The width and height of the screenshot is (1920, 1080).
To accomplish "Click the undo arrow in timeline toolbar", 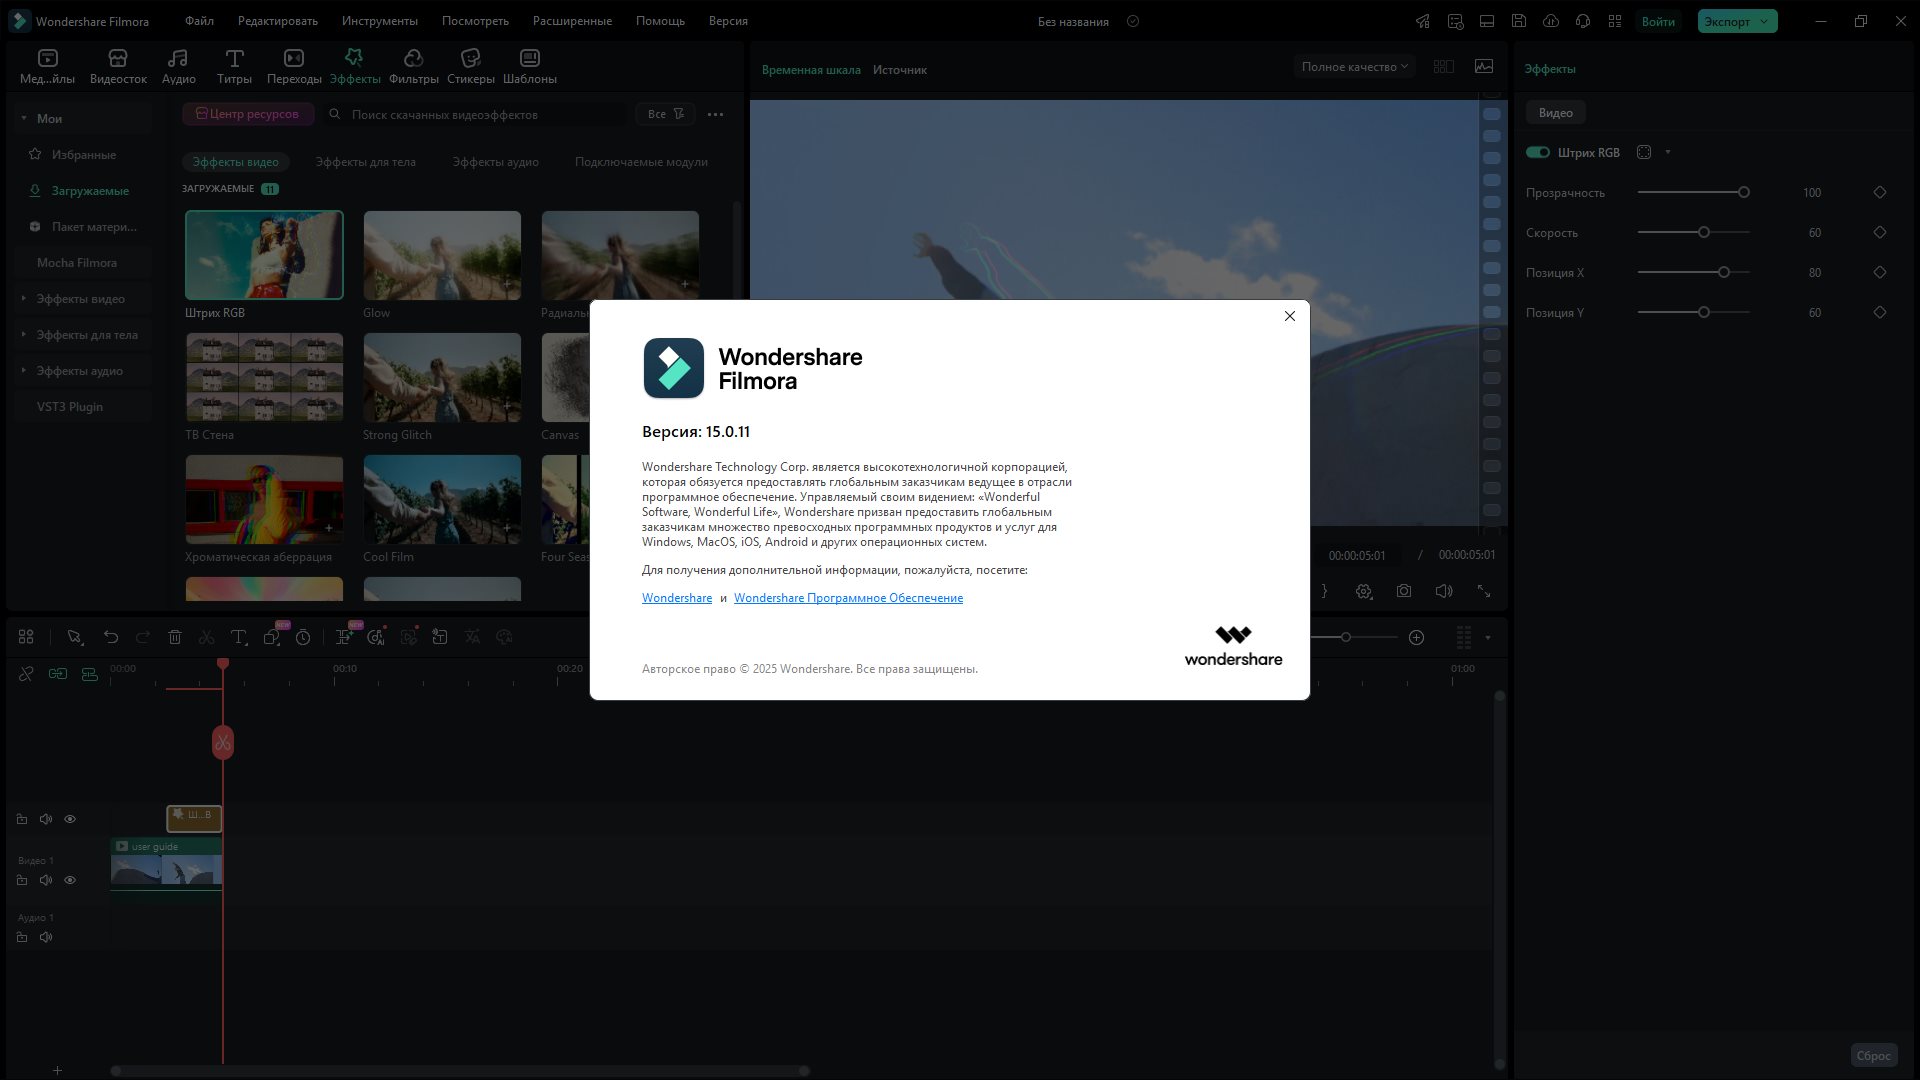I will pyautogui.click(x=111, y=637).
